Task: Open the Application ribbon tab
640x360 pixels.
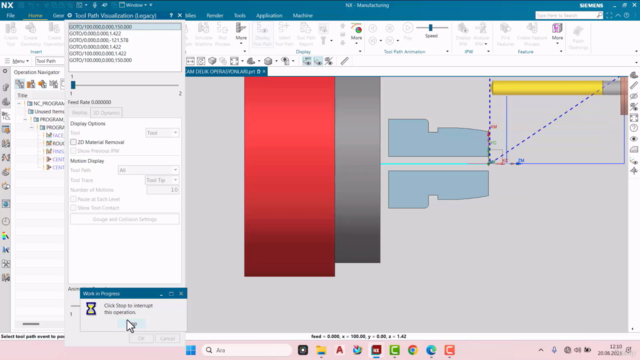Action: pyautogui.click(x=269, y=16)
